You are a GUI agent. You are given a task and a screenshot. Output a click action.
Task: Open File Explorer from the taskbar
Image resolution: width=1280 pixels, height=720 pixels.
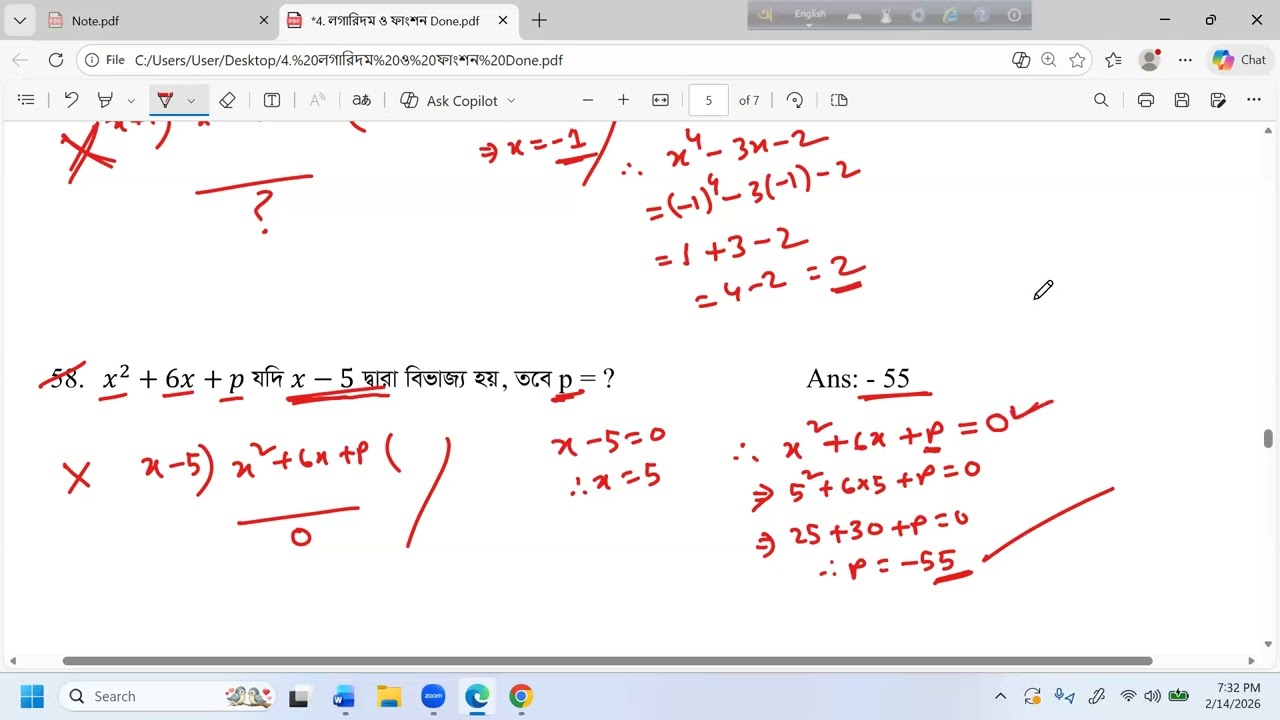388,696
